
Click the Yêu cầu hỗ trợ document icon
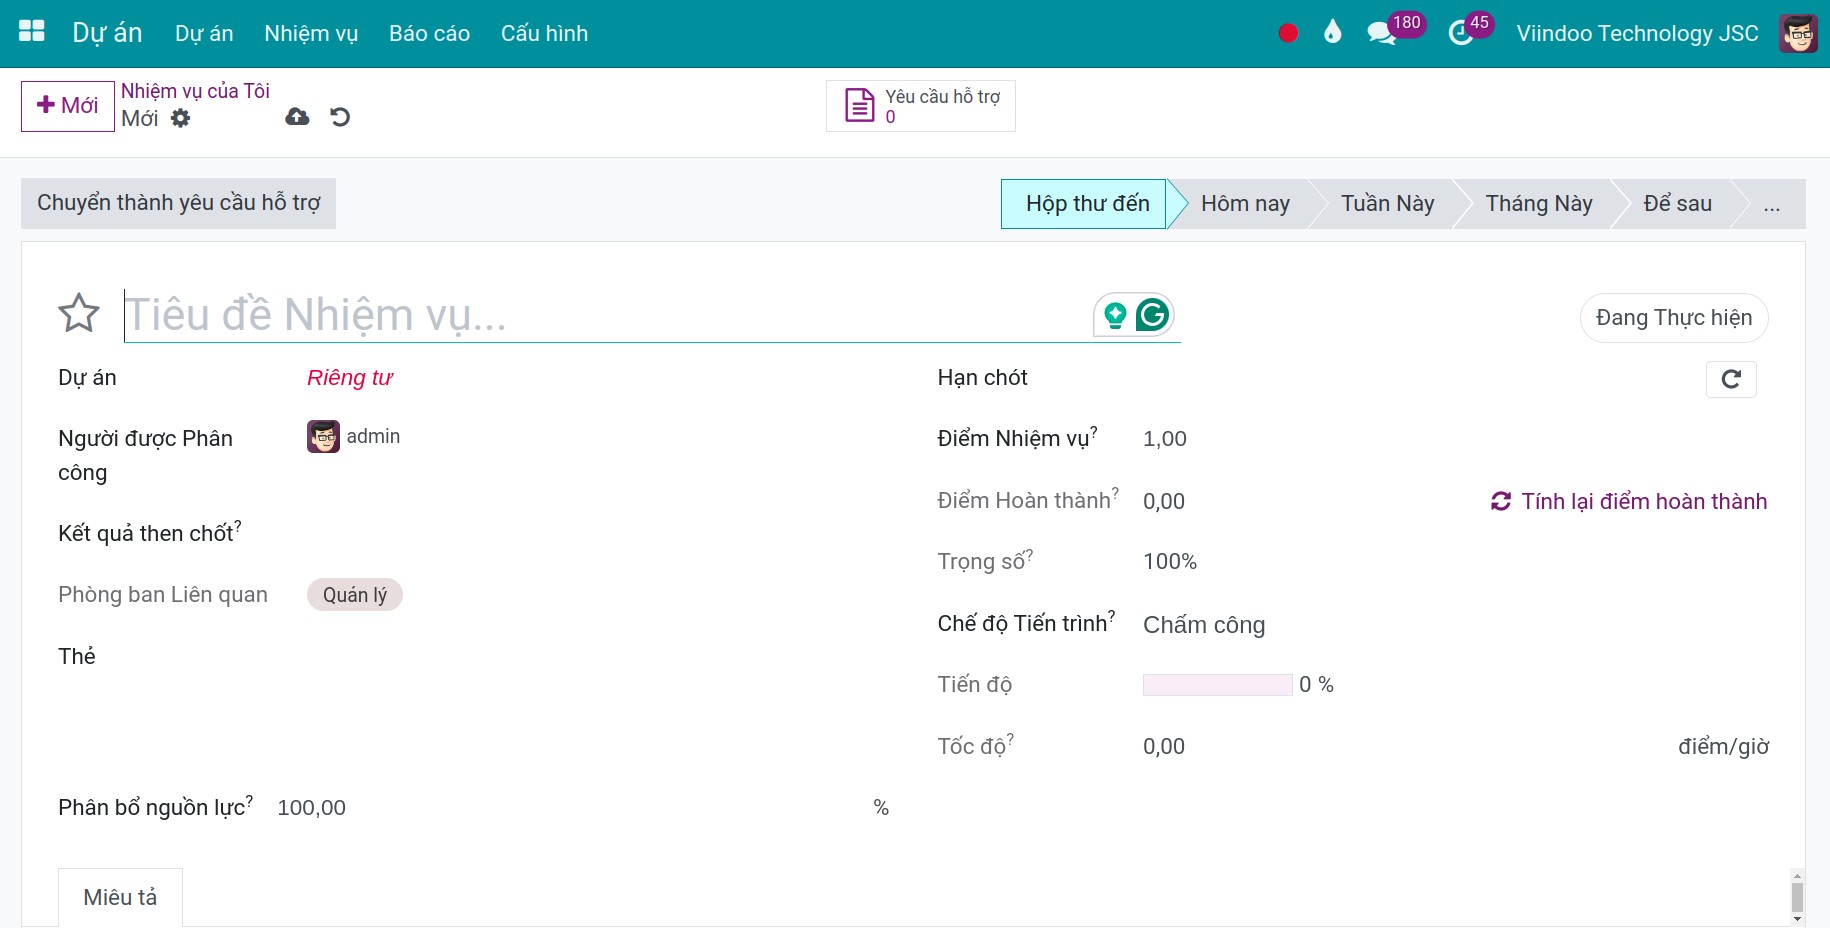pyautogui.click(x=860, y=105)
